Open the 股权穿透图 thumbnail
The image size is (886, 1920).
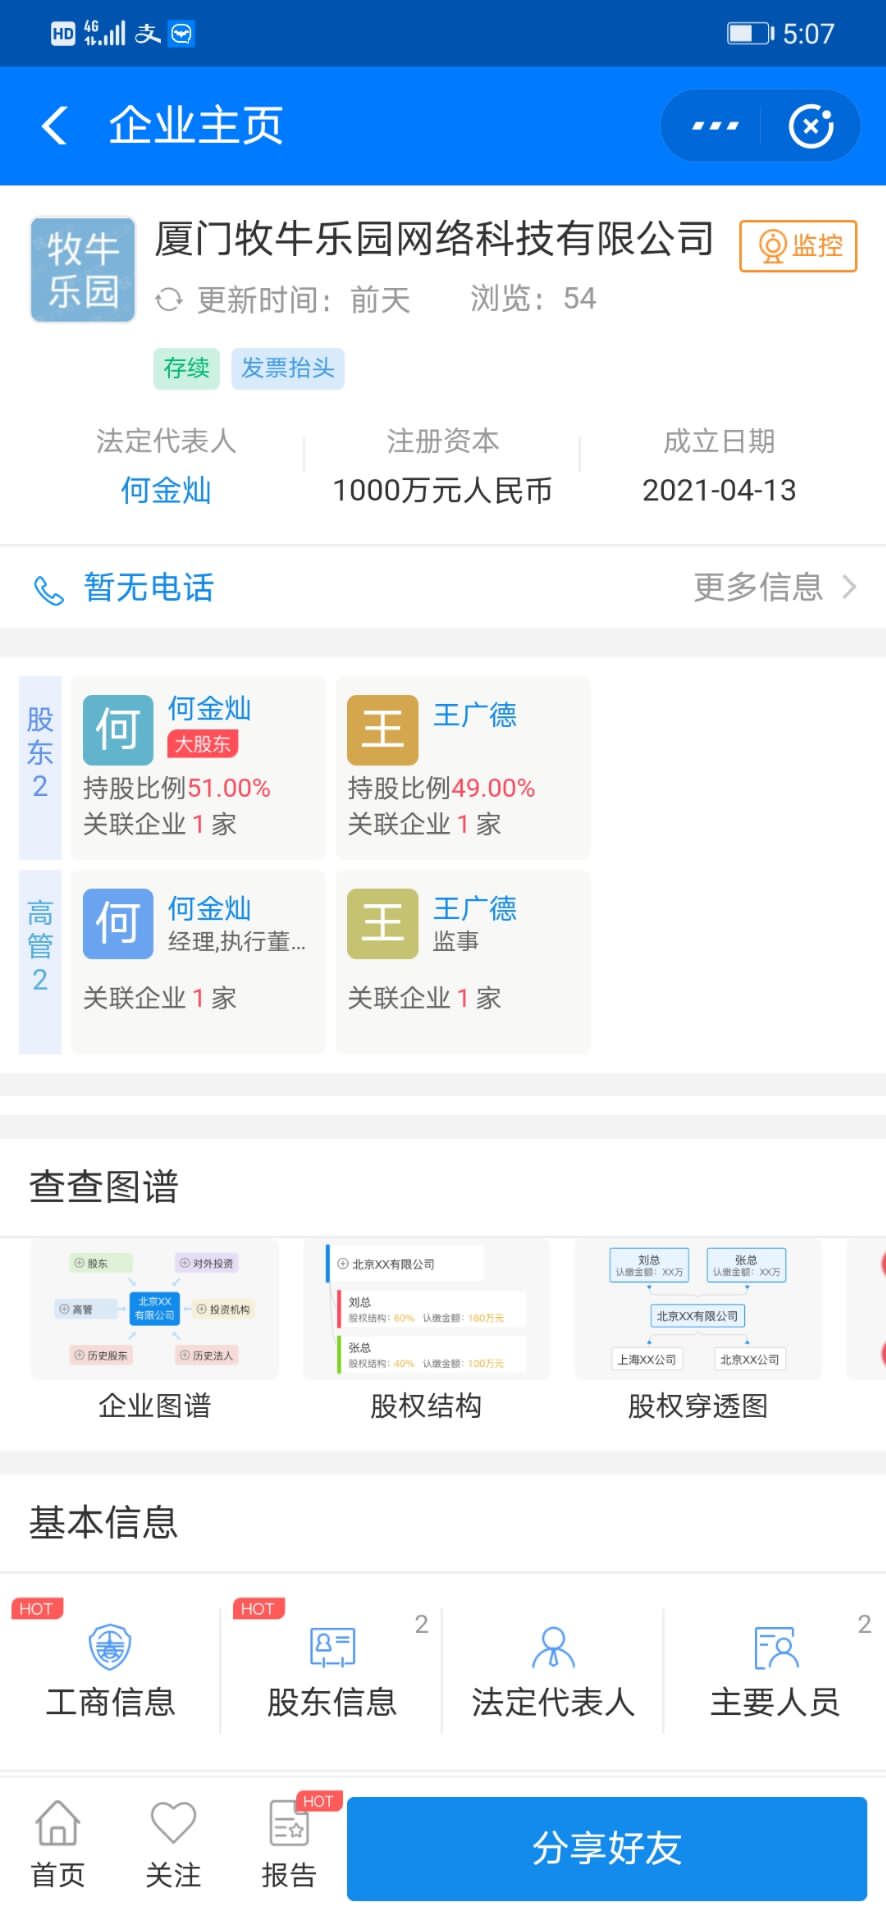point(698,1310)
